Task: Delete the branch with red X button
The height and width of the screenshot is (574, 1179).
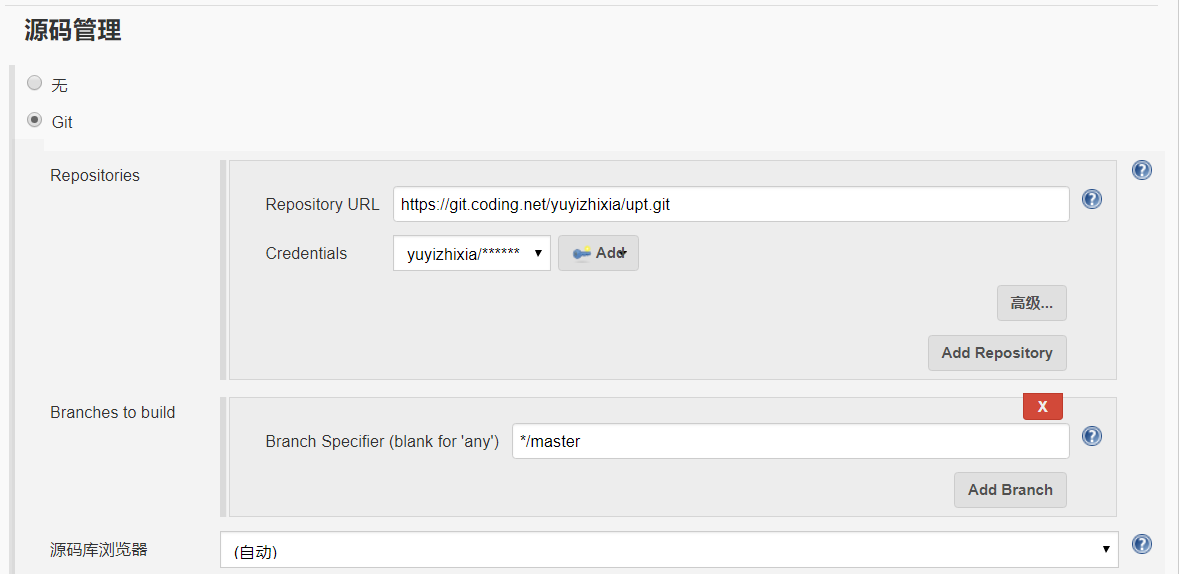Action: coord(1042,406)
